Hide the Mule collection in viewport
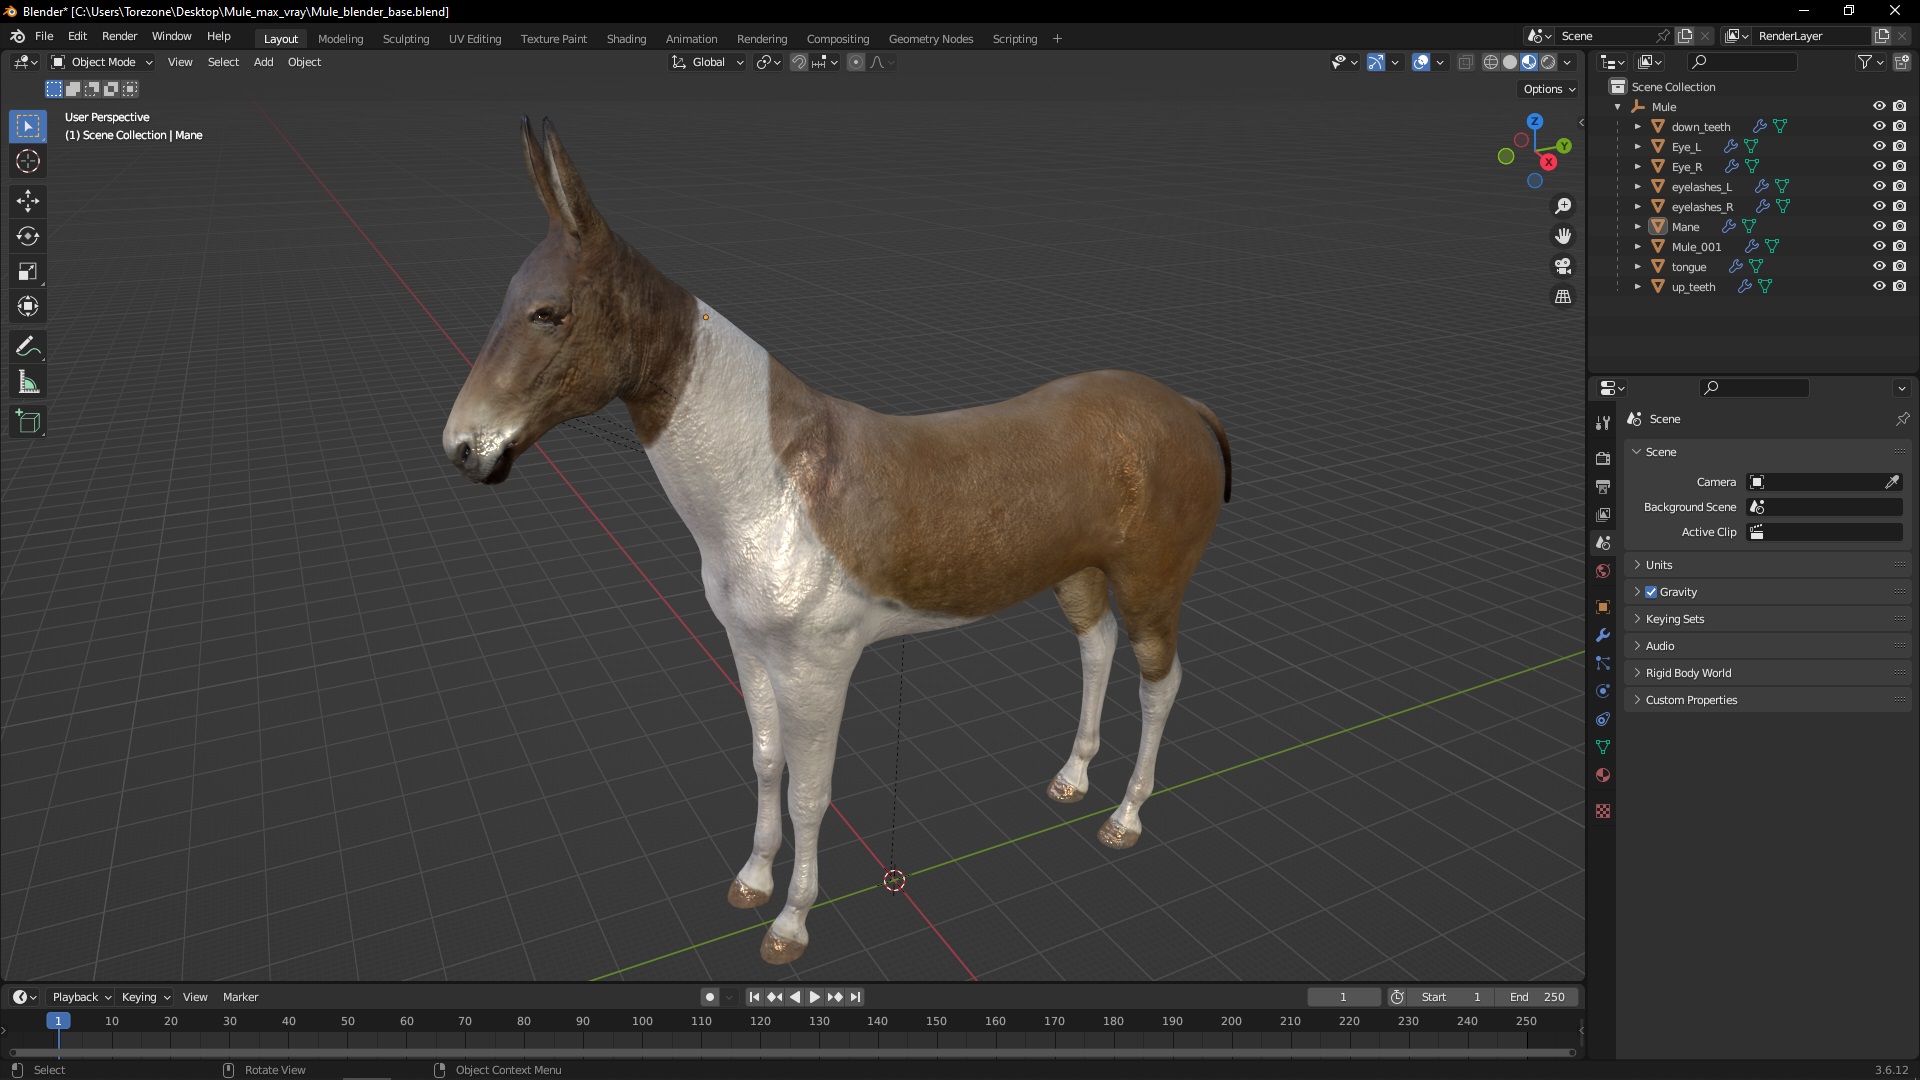 coord(1879,106)
